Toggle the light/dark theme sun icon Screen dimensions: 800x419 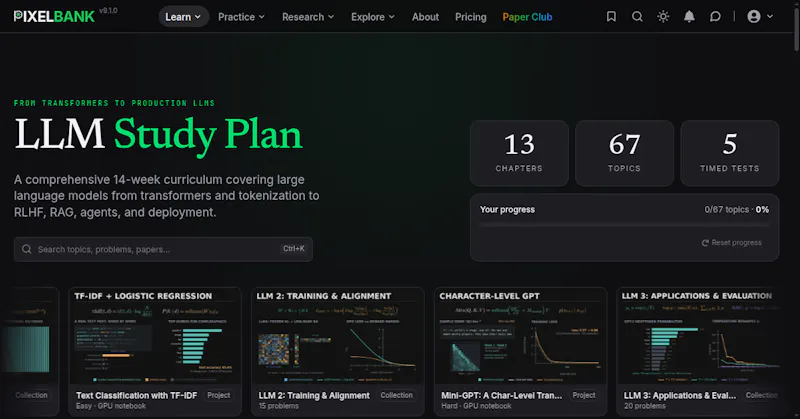[663, 17]
